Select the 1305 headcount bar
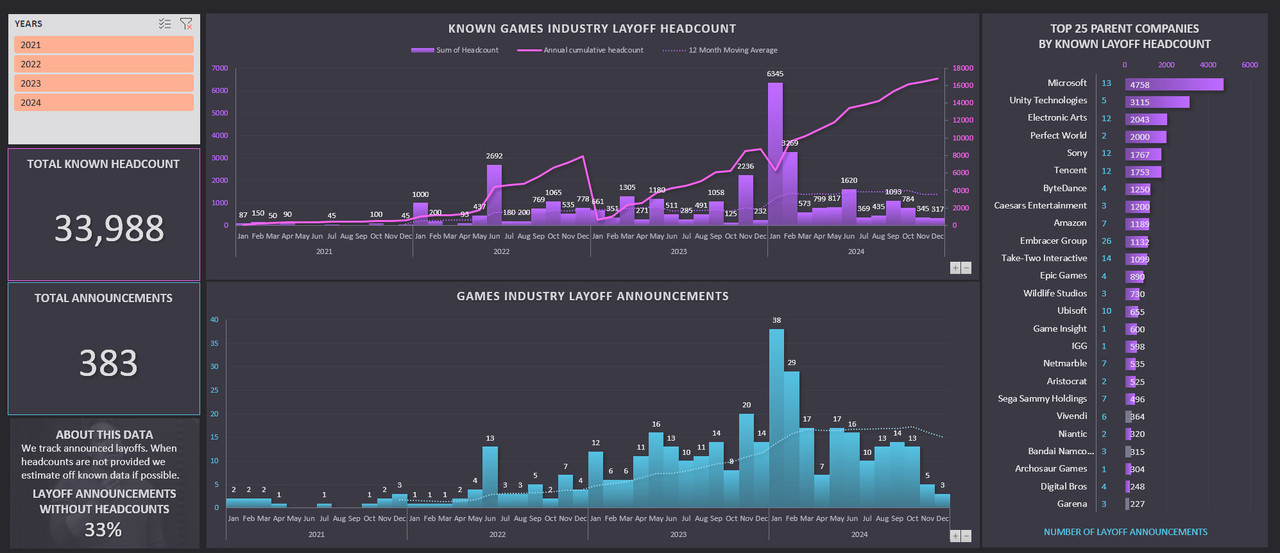 click(x=627, y=210)
